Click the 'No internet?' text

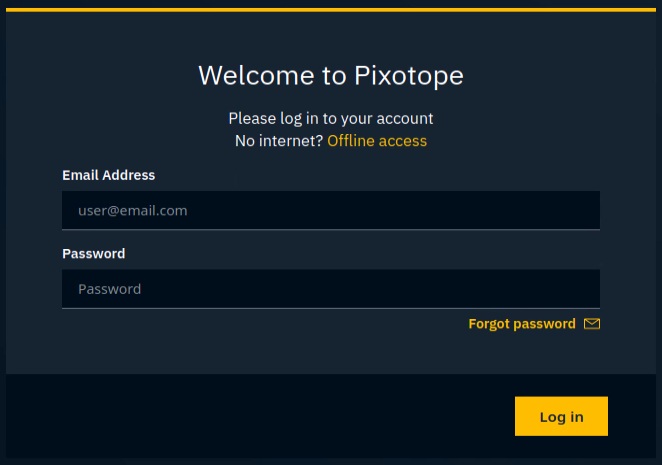click(x=279, y=141)
